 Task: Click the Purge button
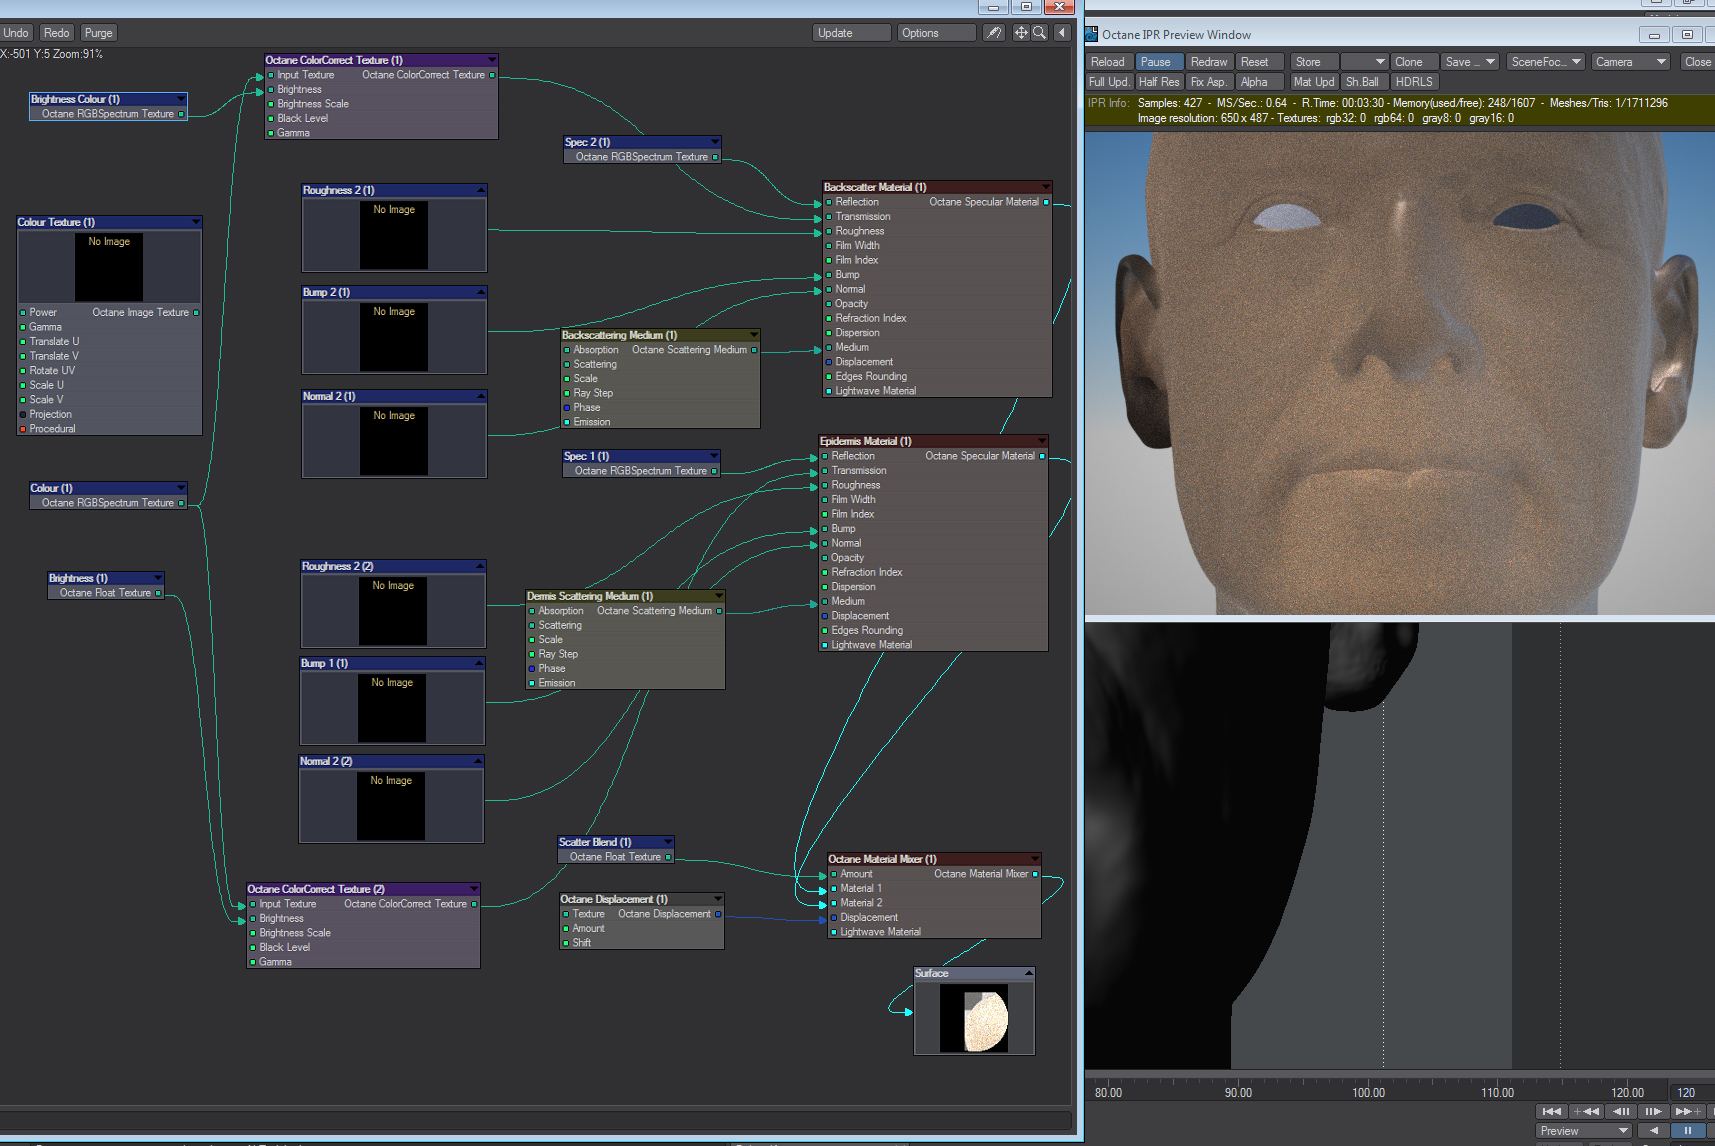point(98,33)
